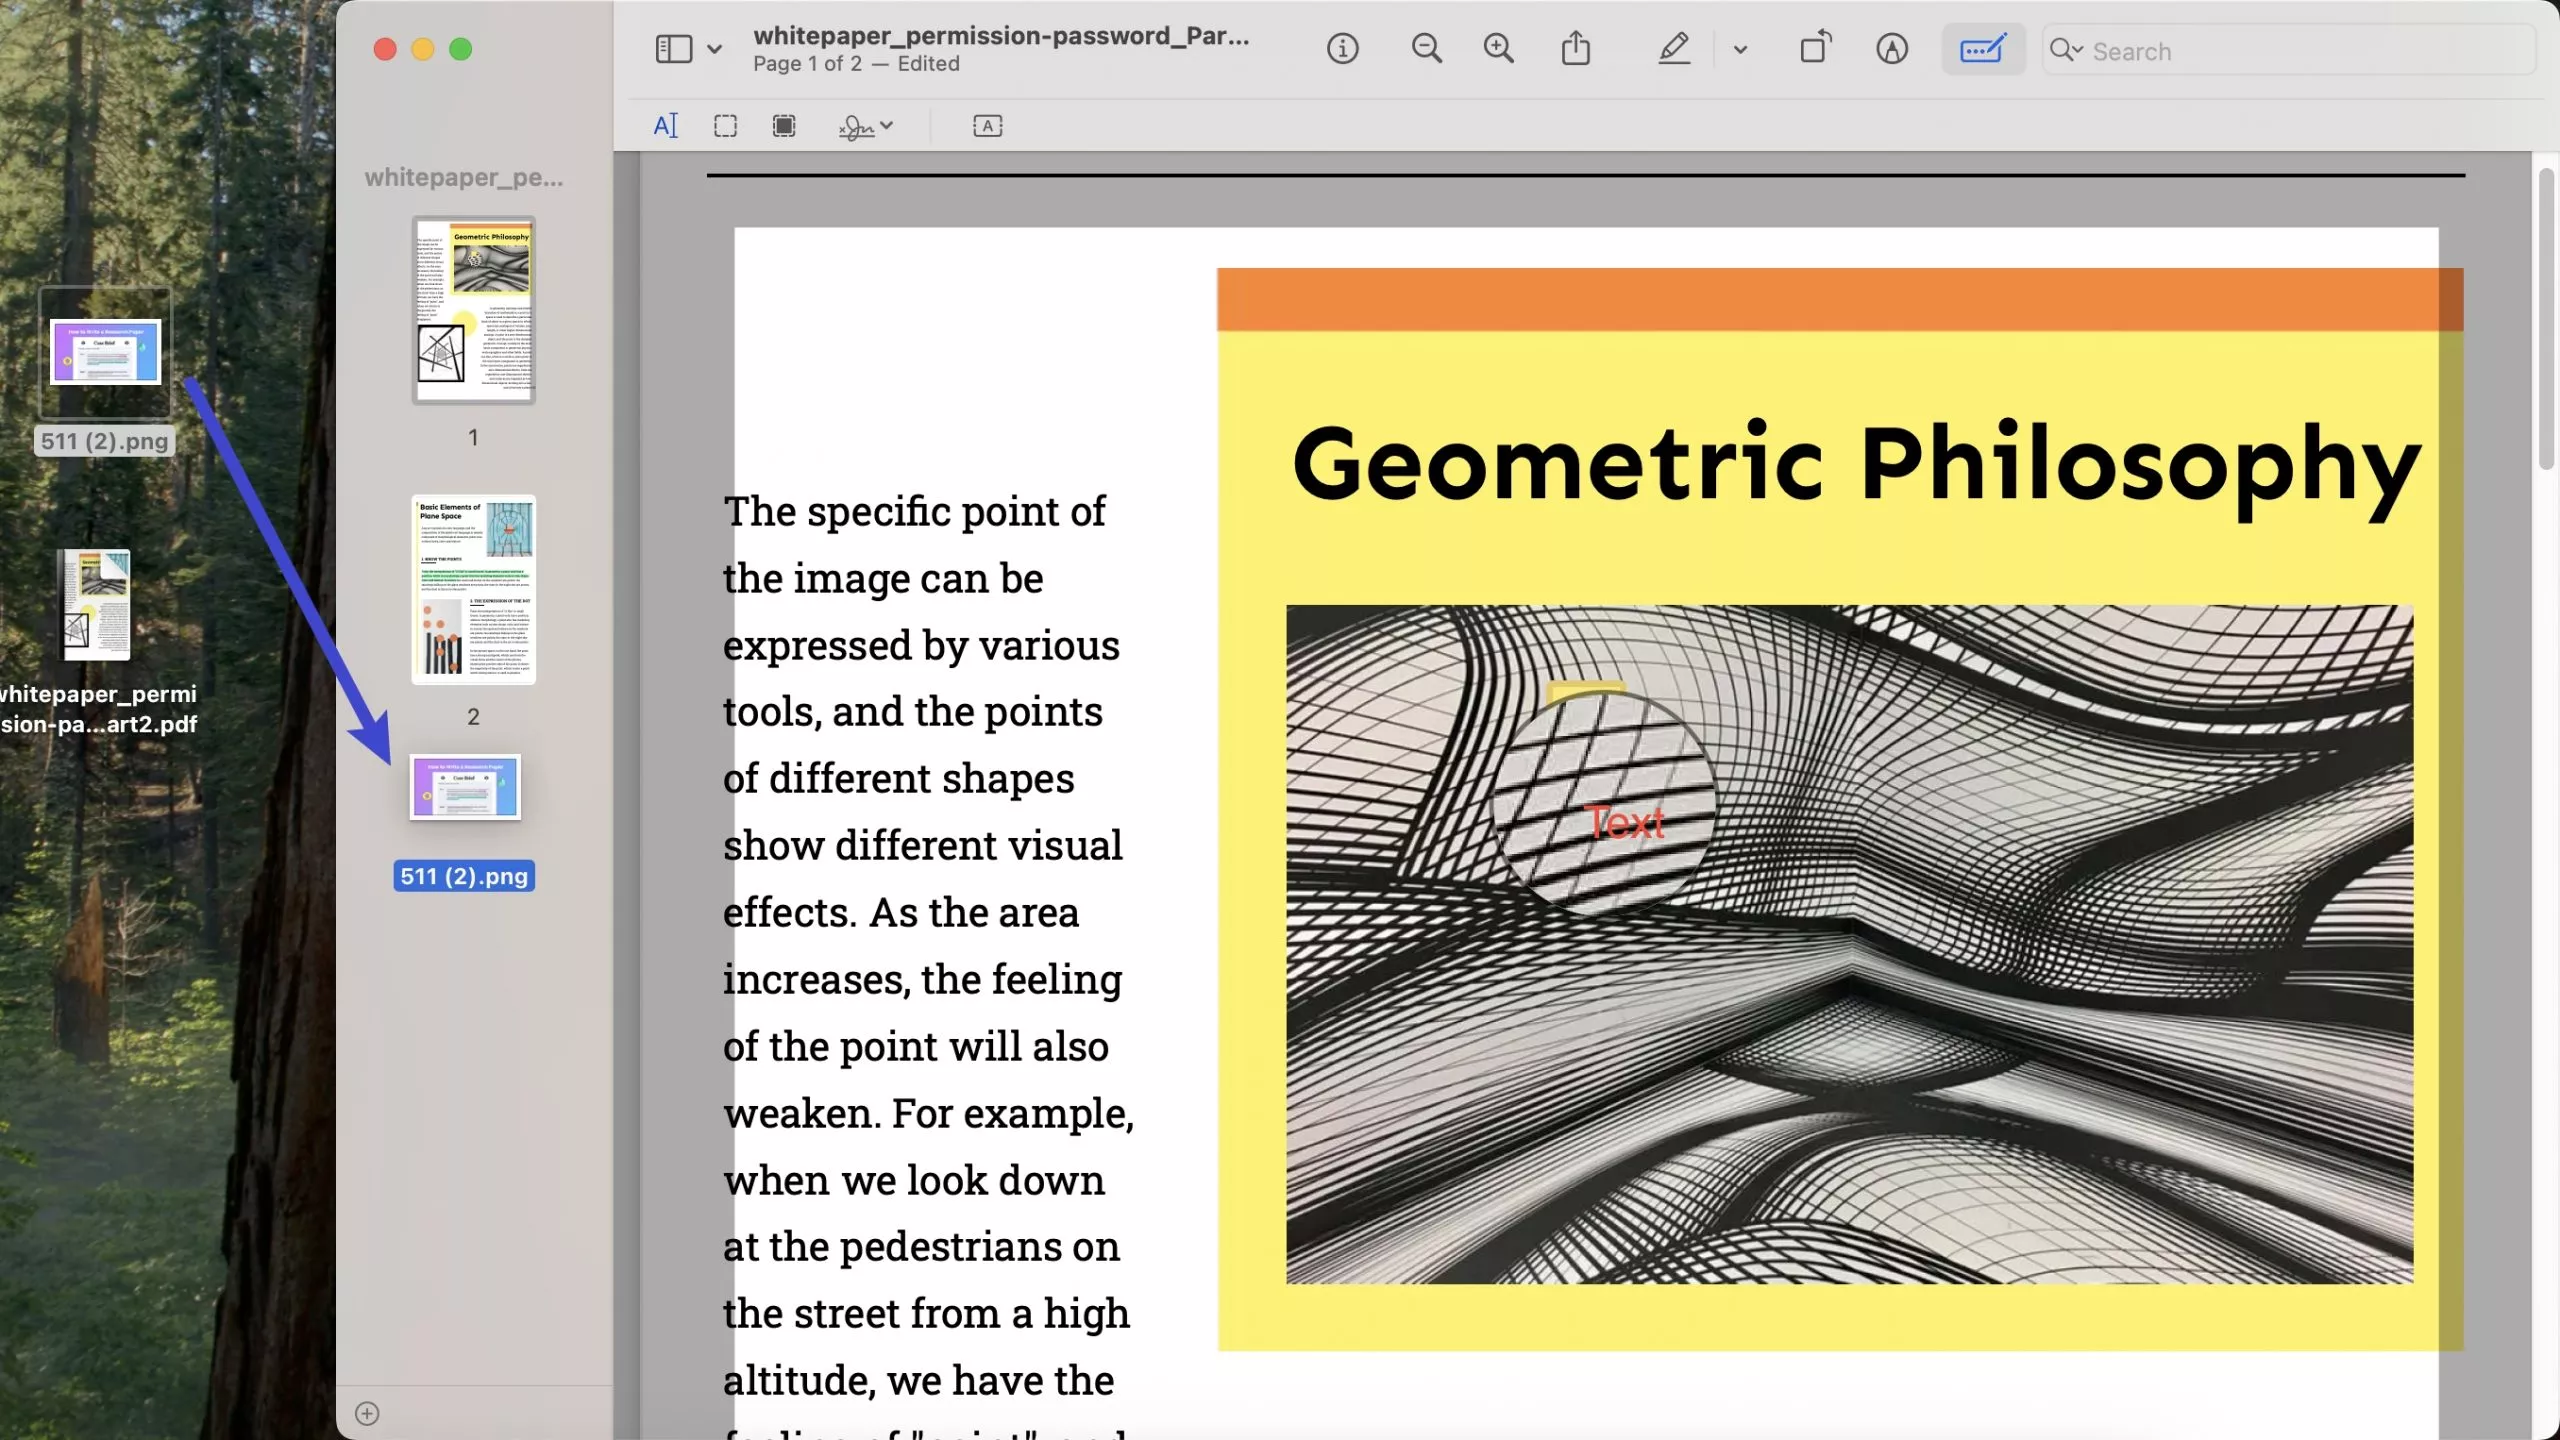Expand the sidebar view options chevron

pos(714,49)
